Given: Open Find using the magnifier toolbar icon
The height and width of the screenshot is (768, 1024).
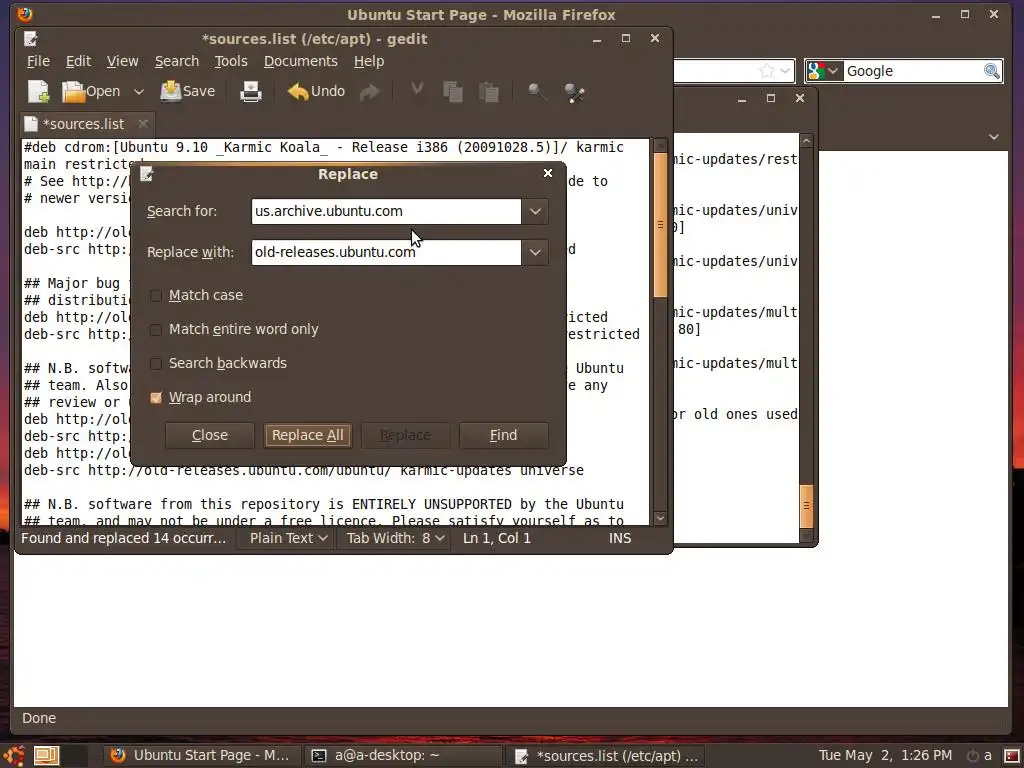Looking at the screenshot, I should click(x=537, y=92).
